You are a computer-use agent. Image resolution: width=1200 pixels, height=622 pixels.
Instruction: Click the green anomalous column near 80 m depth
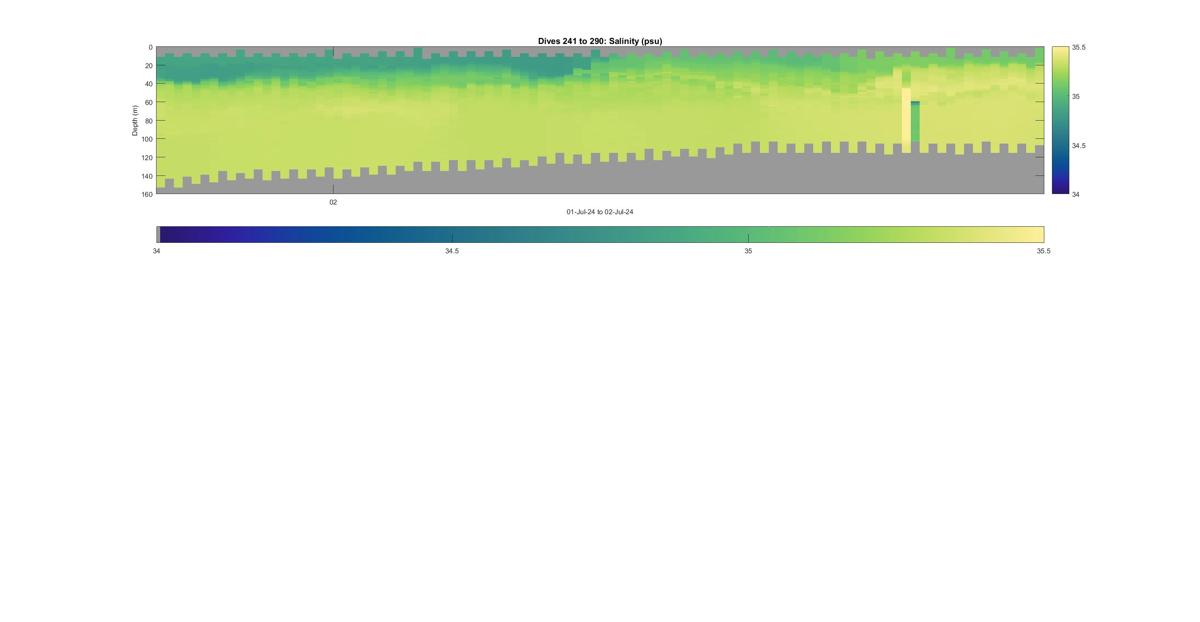(915, 122)
